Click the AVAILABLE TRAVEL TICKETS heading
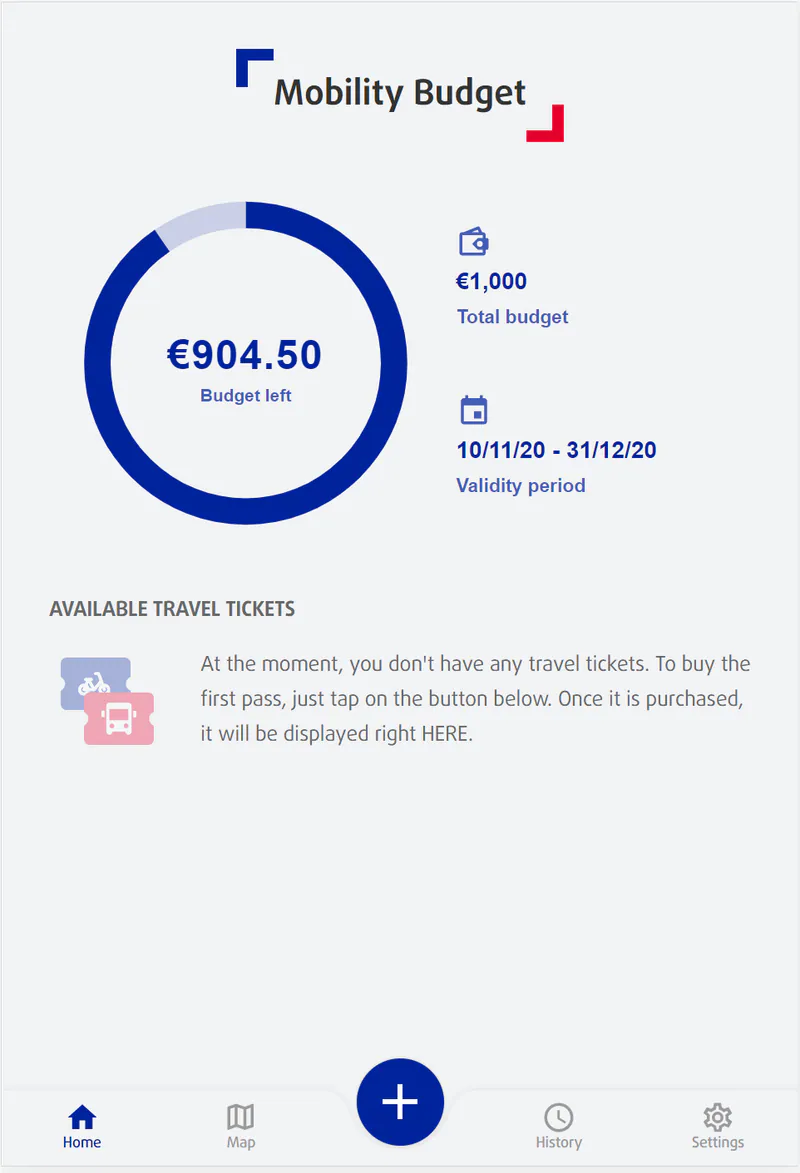This screenshot has width=800, height=1173. pos(172,608)
